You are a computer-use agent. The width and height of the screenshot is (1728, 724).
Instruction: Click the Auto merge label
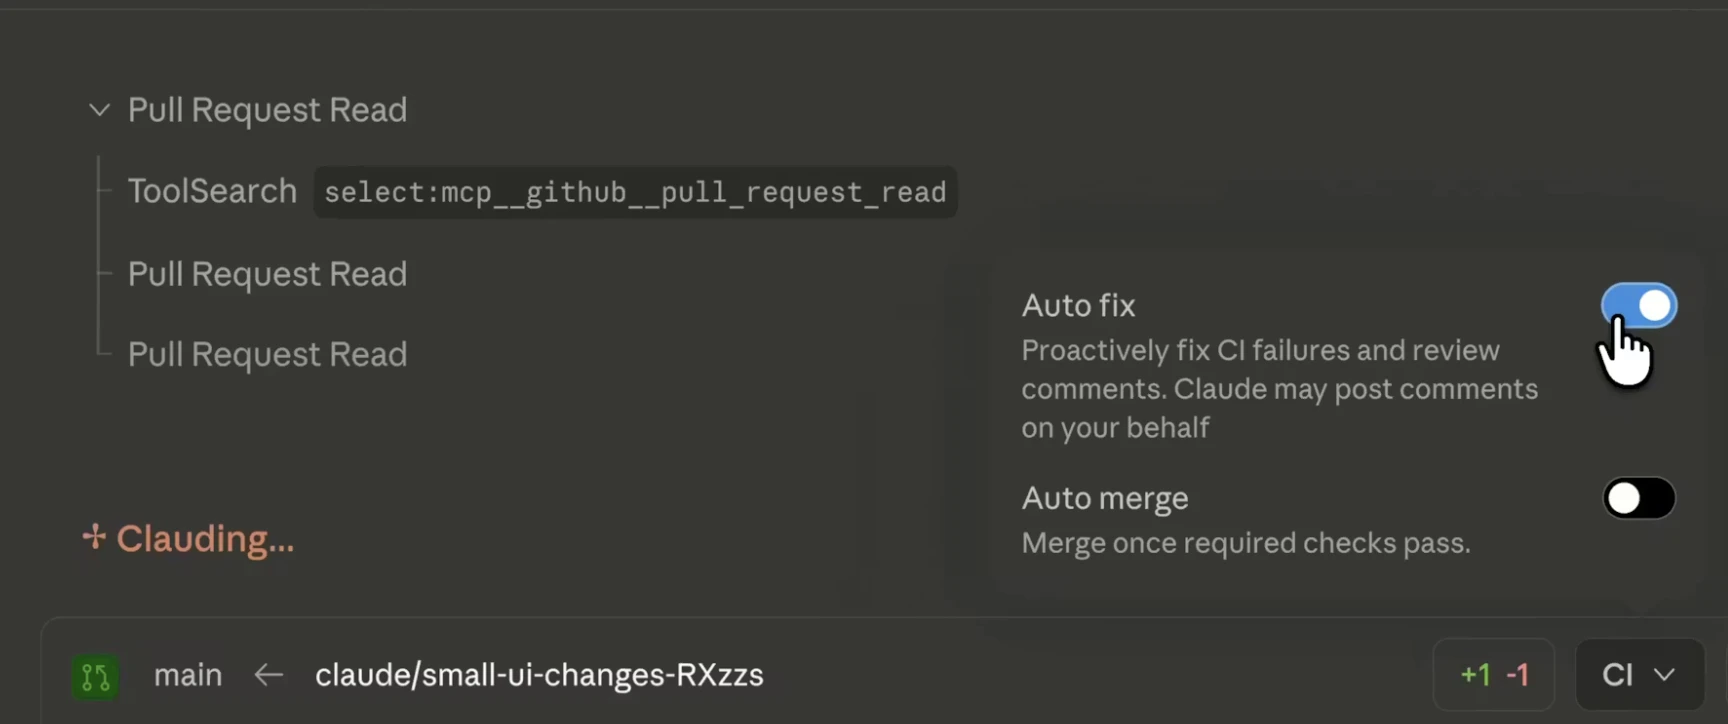(x=1105, y=498)
